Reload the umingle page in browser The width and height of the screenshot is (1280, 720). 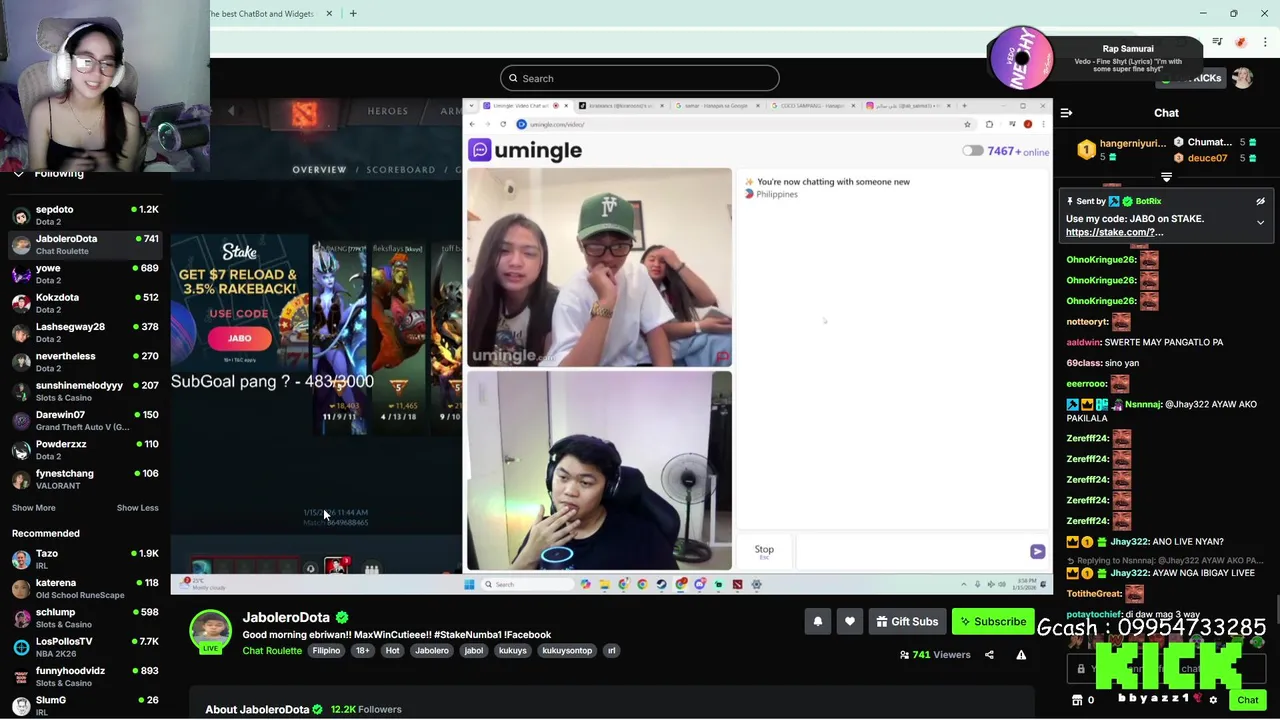(503, 124)
